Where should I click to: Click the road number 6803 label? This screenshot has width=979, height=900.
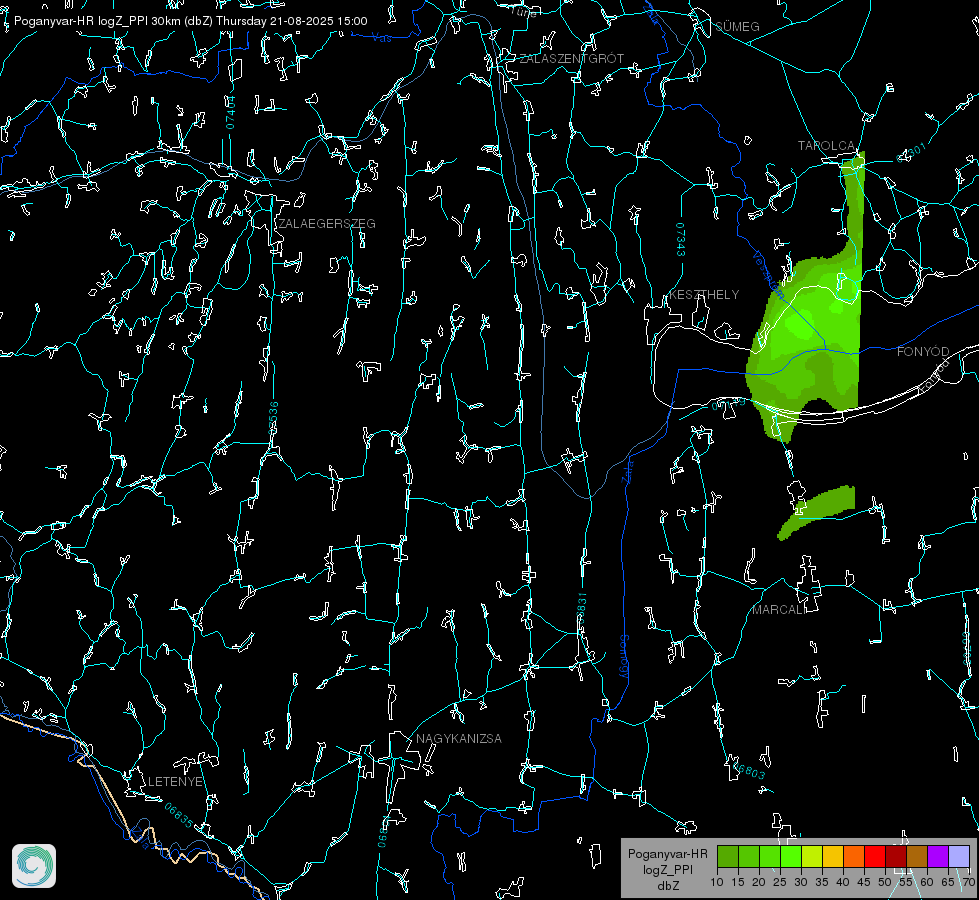coord(750,771)
